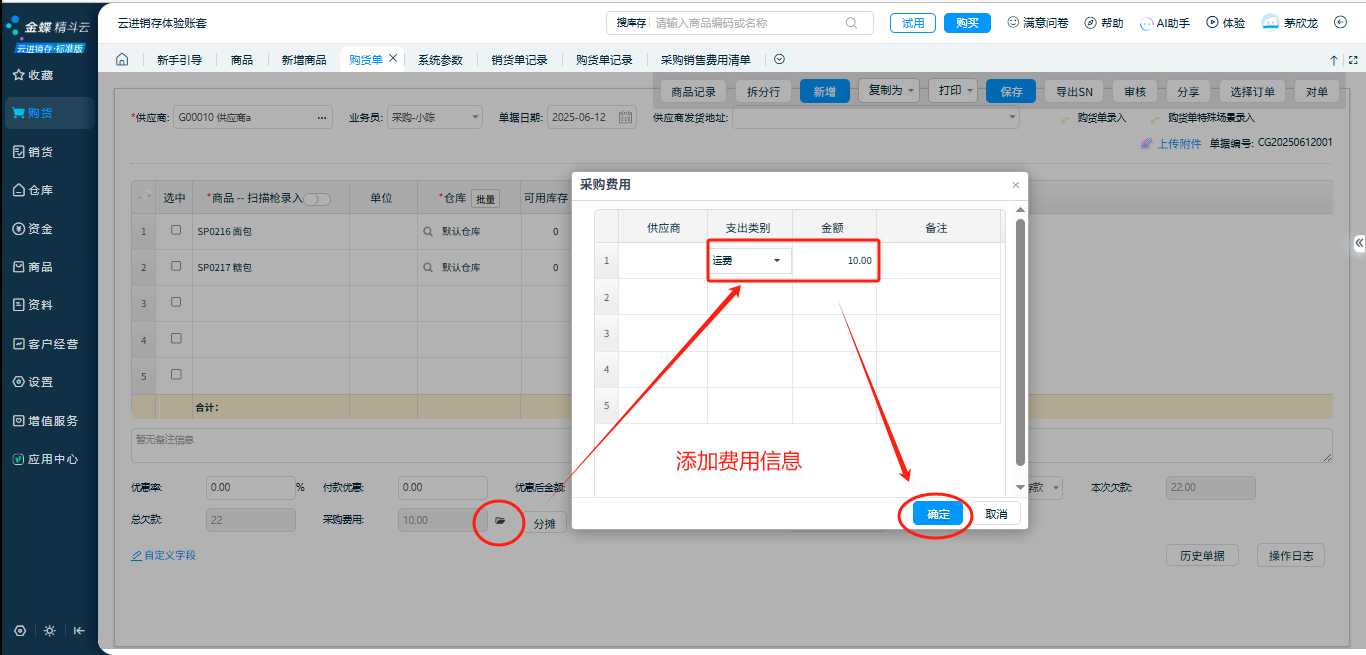Toggle the fullscreen icon in tab bar

[1351, 60]
